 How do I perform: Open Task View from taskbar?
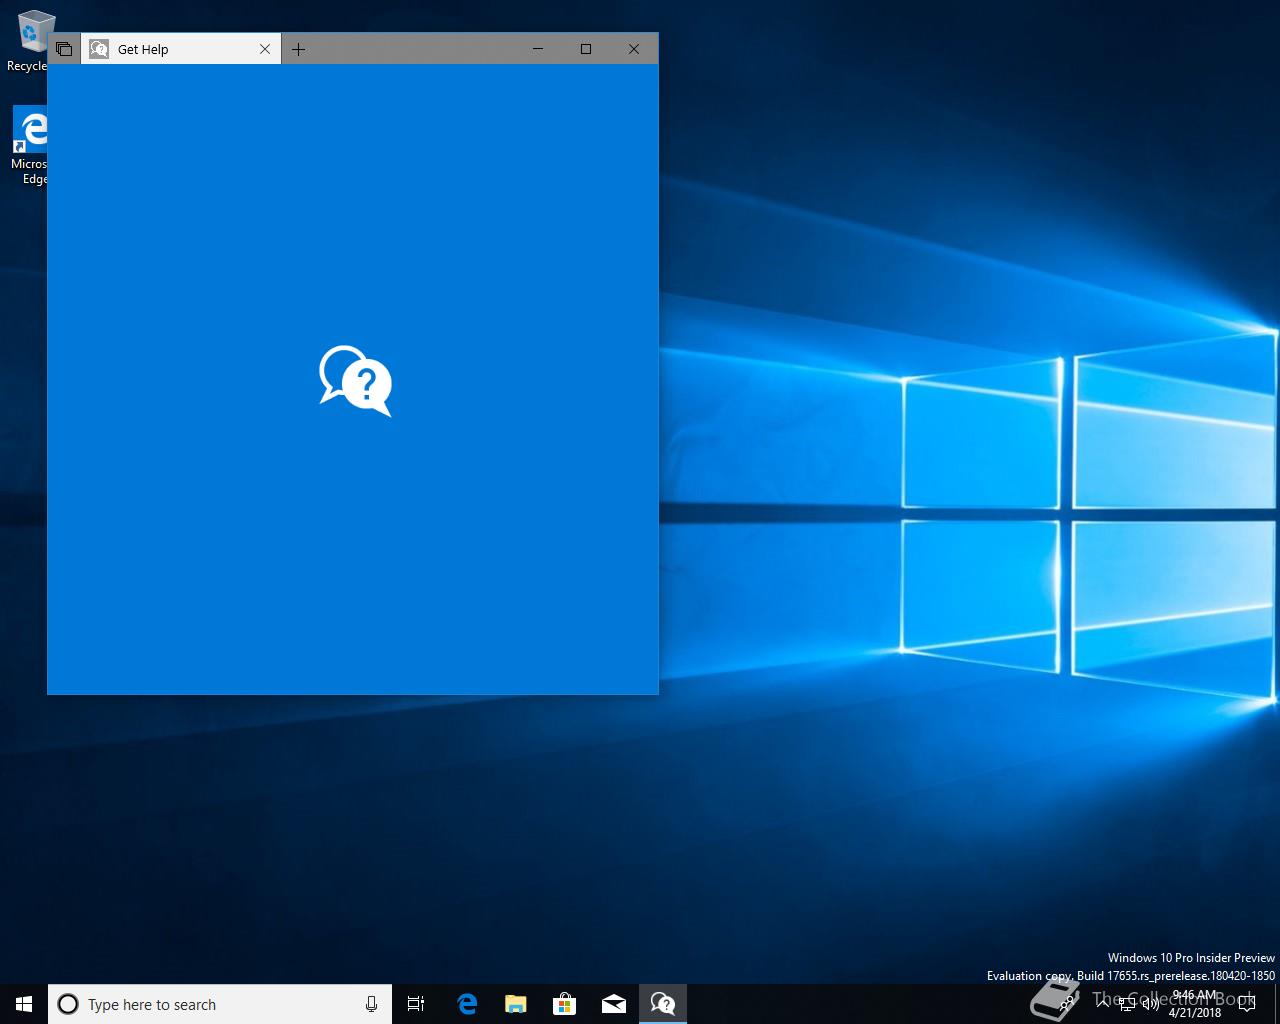pos(416,1004)
